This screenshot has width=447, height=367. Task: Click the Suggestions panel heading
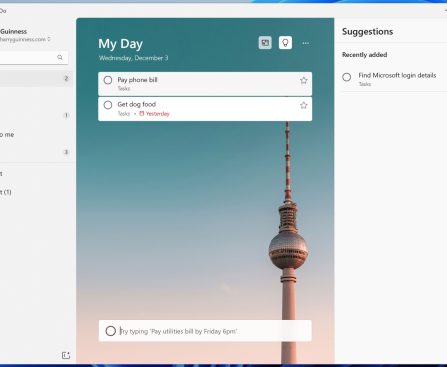point(367,32)
